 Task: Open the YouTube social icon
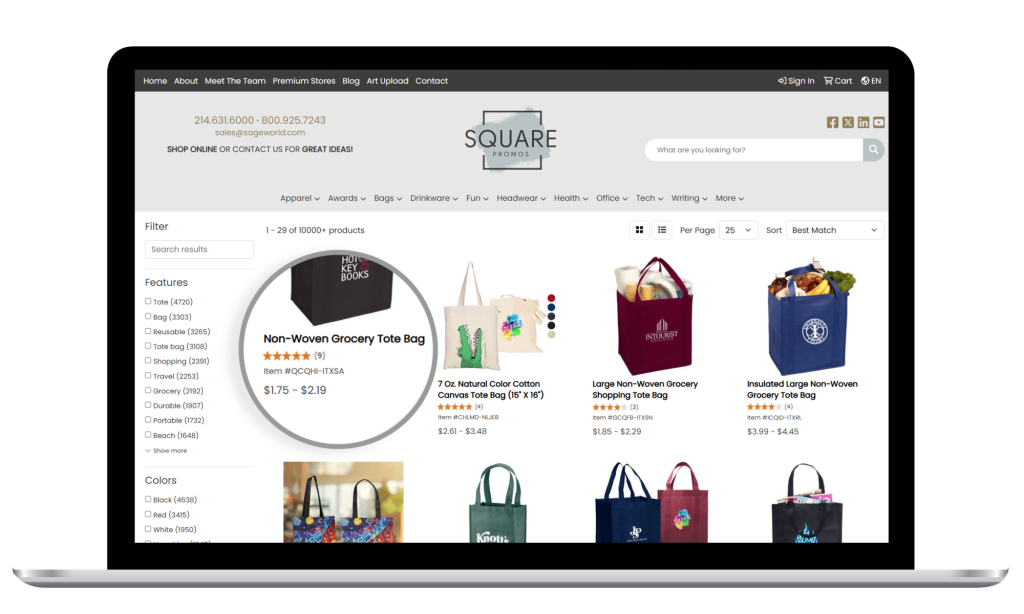[879, 122]
